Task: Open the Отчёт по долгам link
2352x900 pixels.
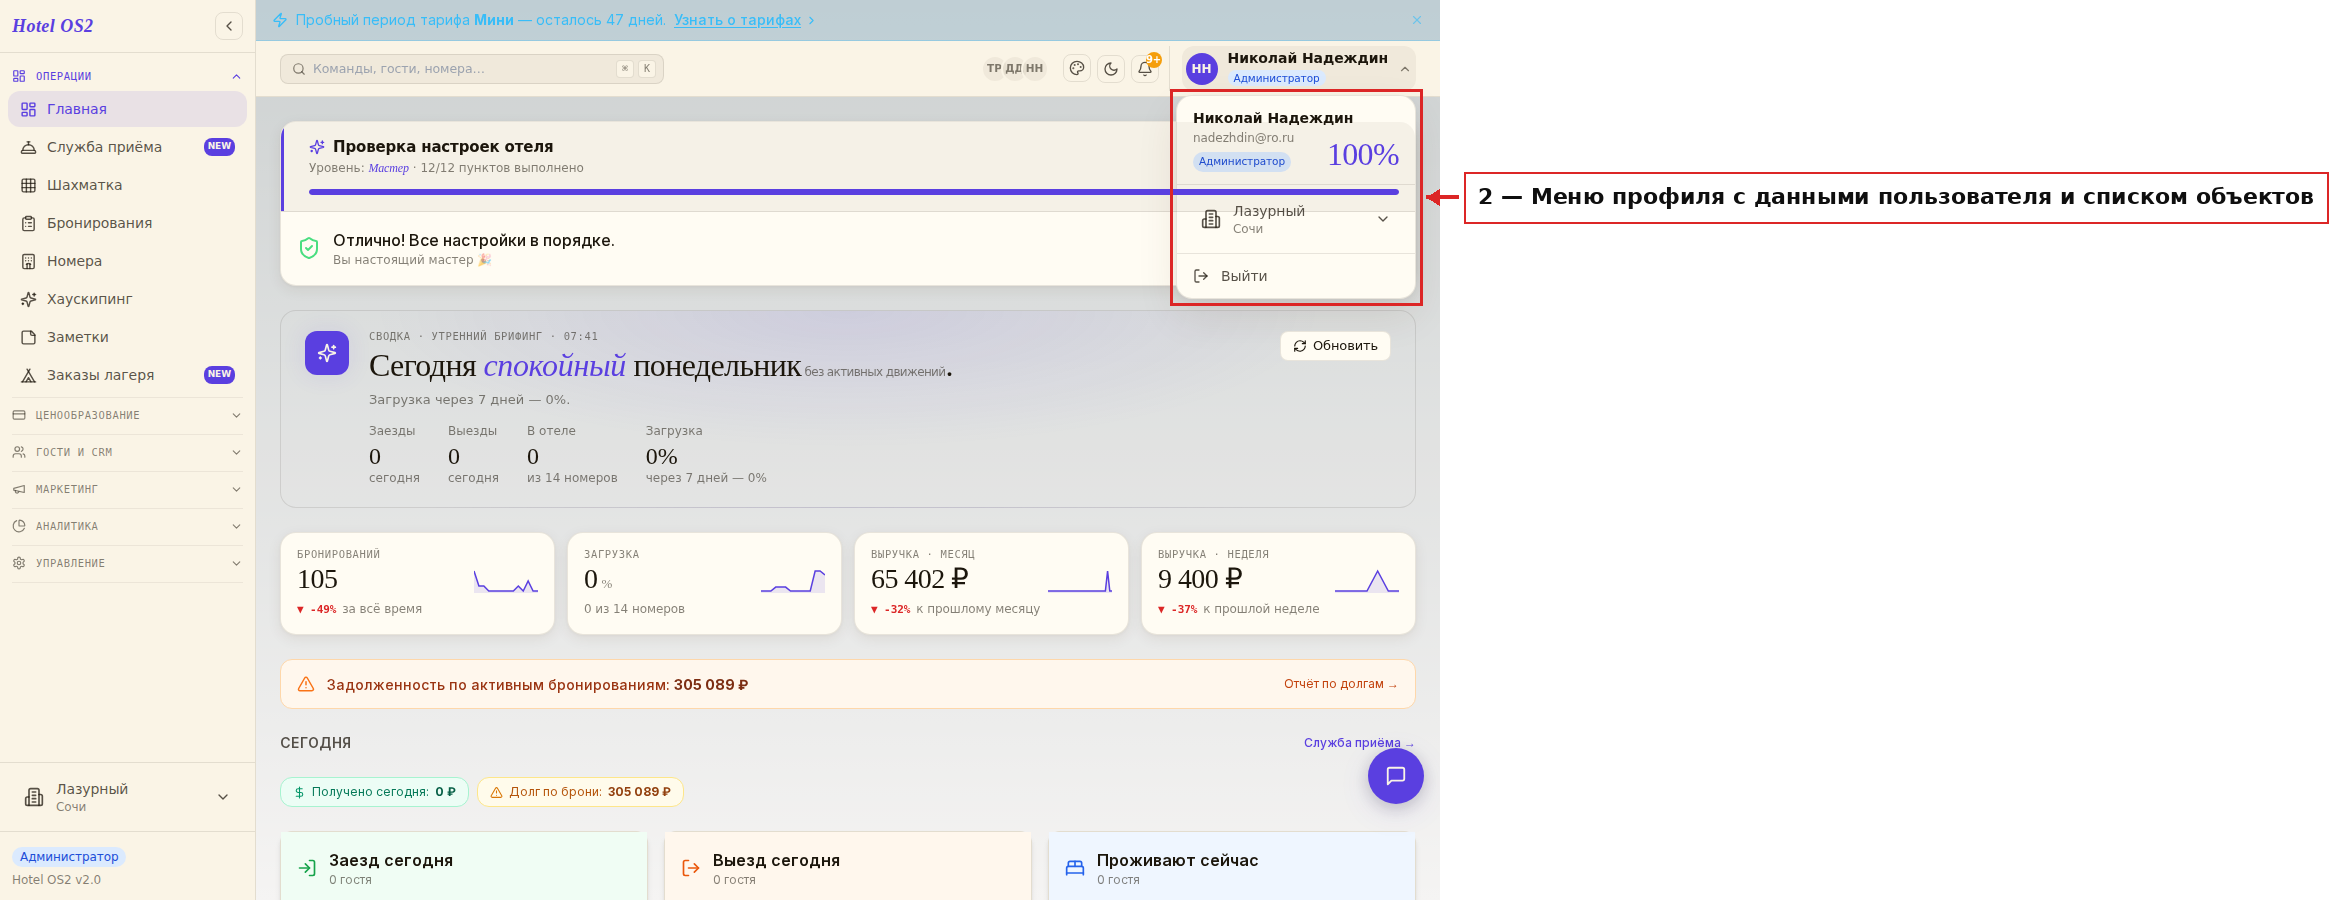Action: 1340,684
